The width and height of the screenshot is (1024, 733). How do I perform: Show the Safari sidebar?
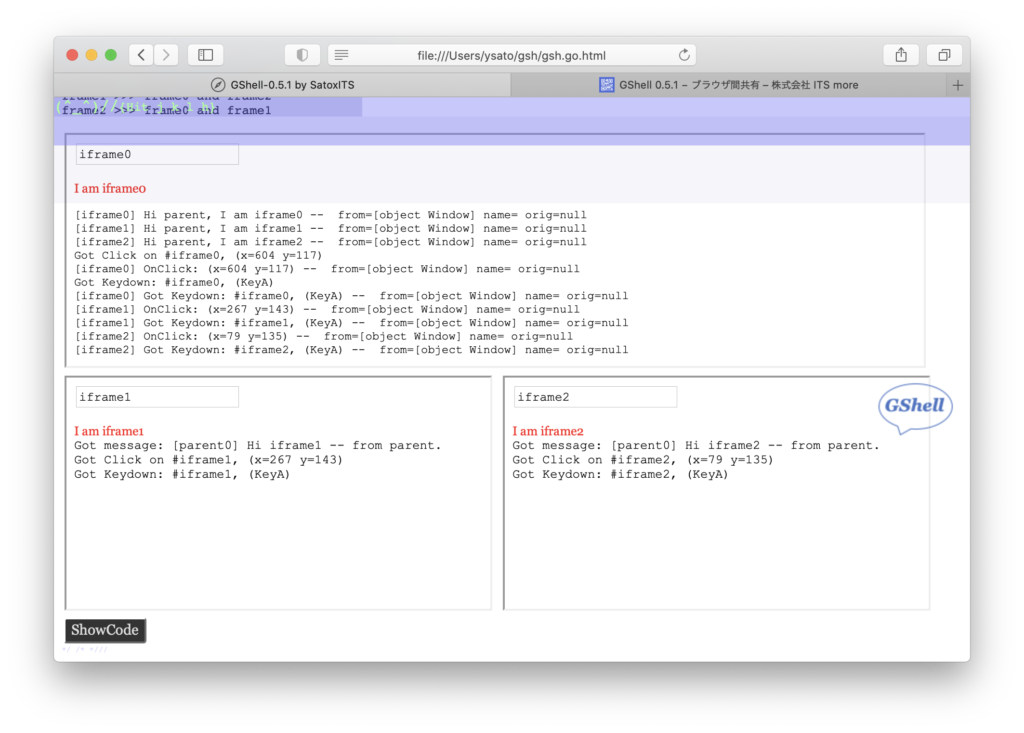coord(205,55)
